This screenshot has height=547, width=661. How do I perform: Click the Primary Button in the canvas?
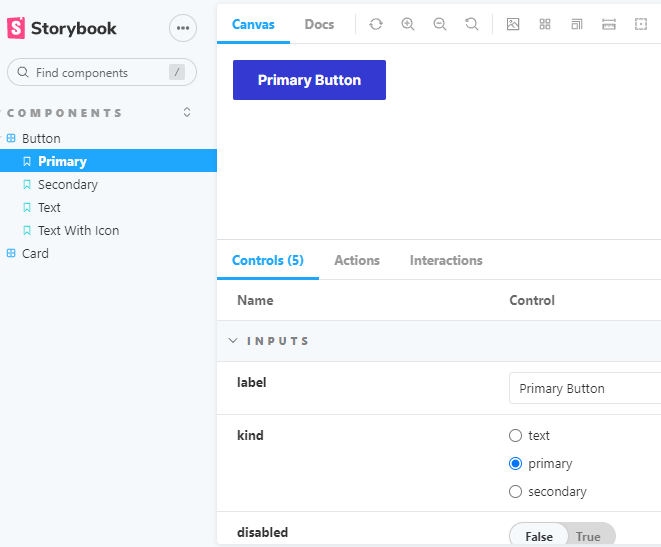(309, 80)
